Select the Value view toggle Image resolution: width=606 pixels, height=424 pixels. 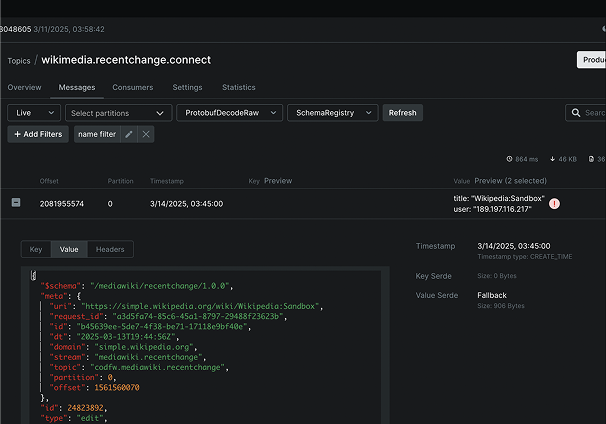coord(69,249)
